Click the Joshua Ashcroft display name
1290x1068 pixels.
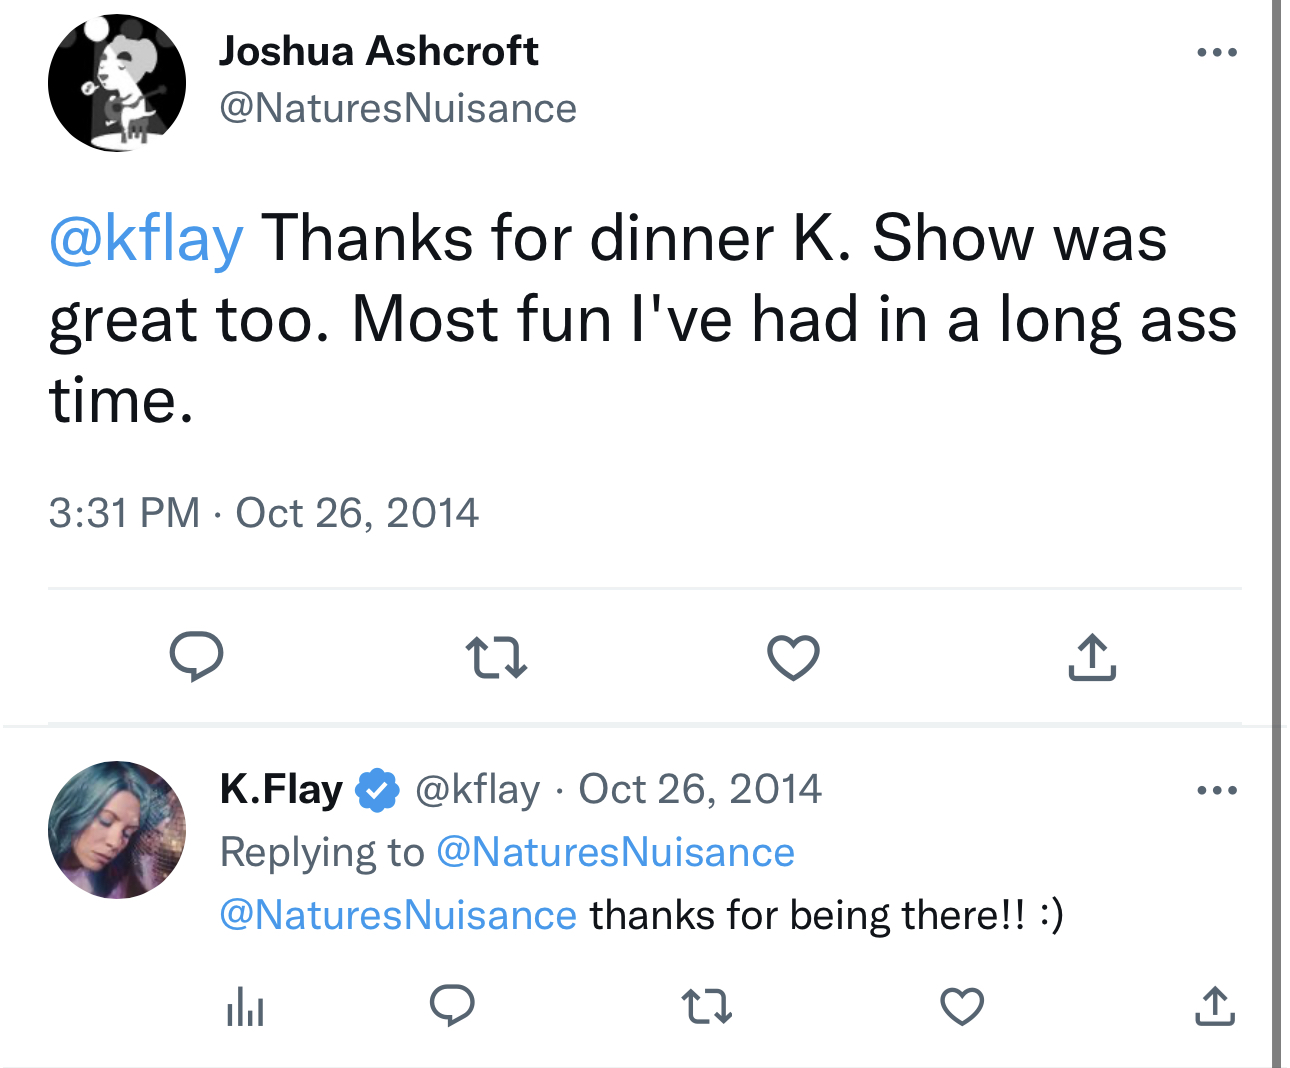(378, 51)
